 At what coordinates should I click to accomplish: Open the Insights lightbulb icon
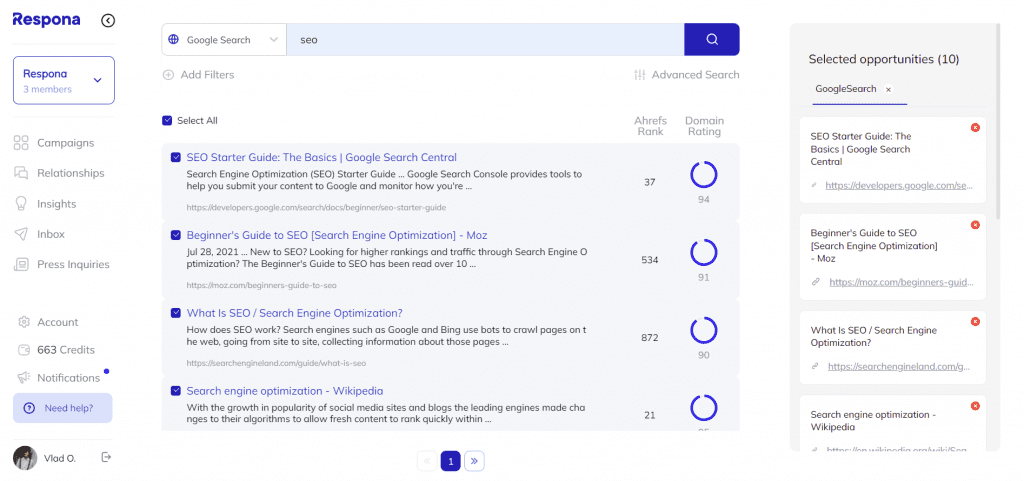click(x=21, y=204)
